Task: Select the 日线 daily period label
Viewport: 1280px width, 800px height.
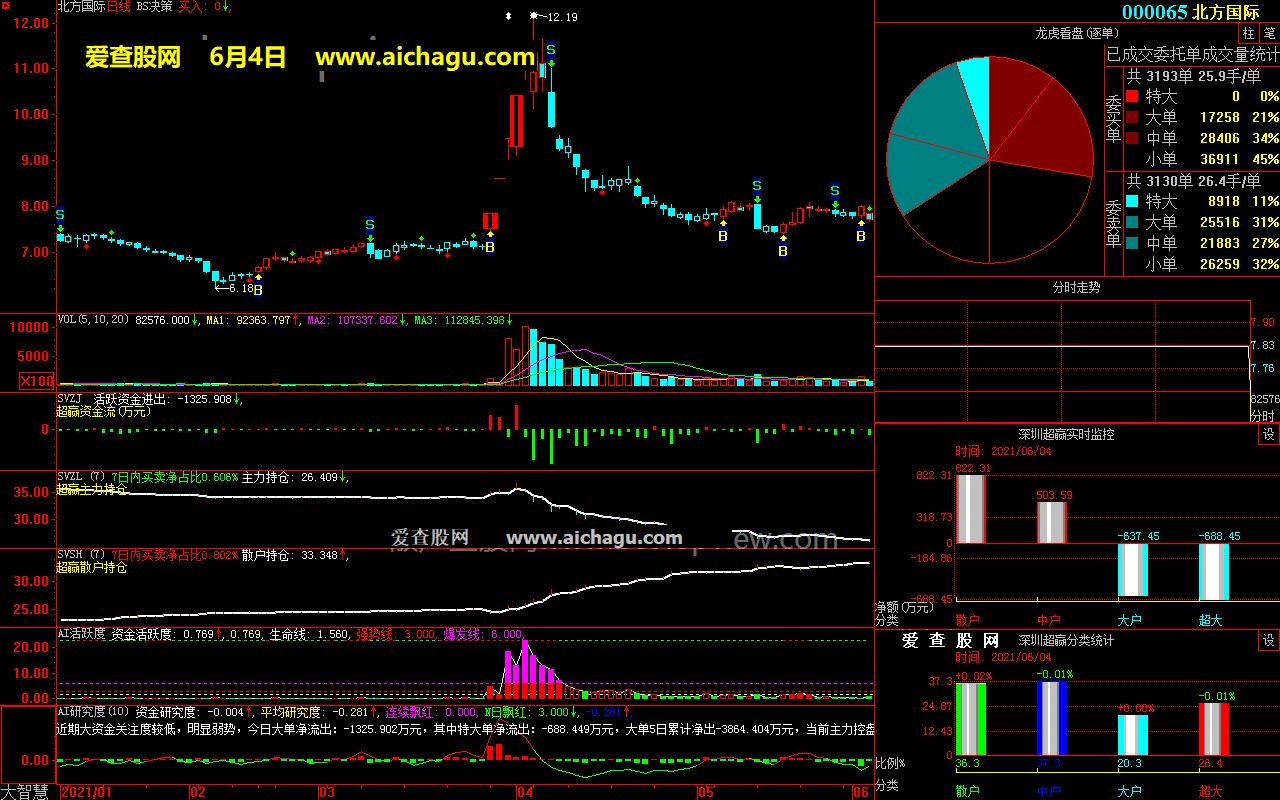Action: pos(119,6)
